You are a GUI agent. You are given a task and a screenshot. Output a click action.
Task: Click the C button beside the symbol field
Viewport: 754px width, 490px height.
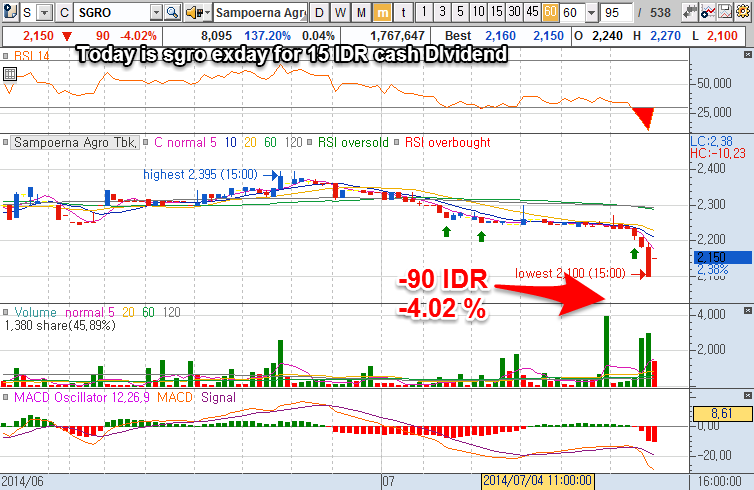tap(64, 13)
